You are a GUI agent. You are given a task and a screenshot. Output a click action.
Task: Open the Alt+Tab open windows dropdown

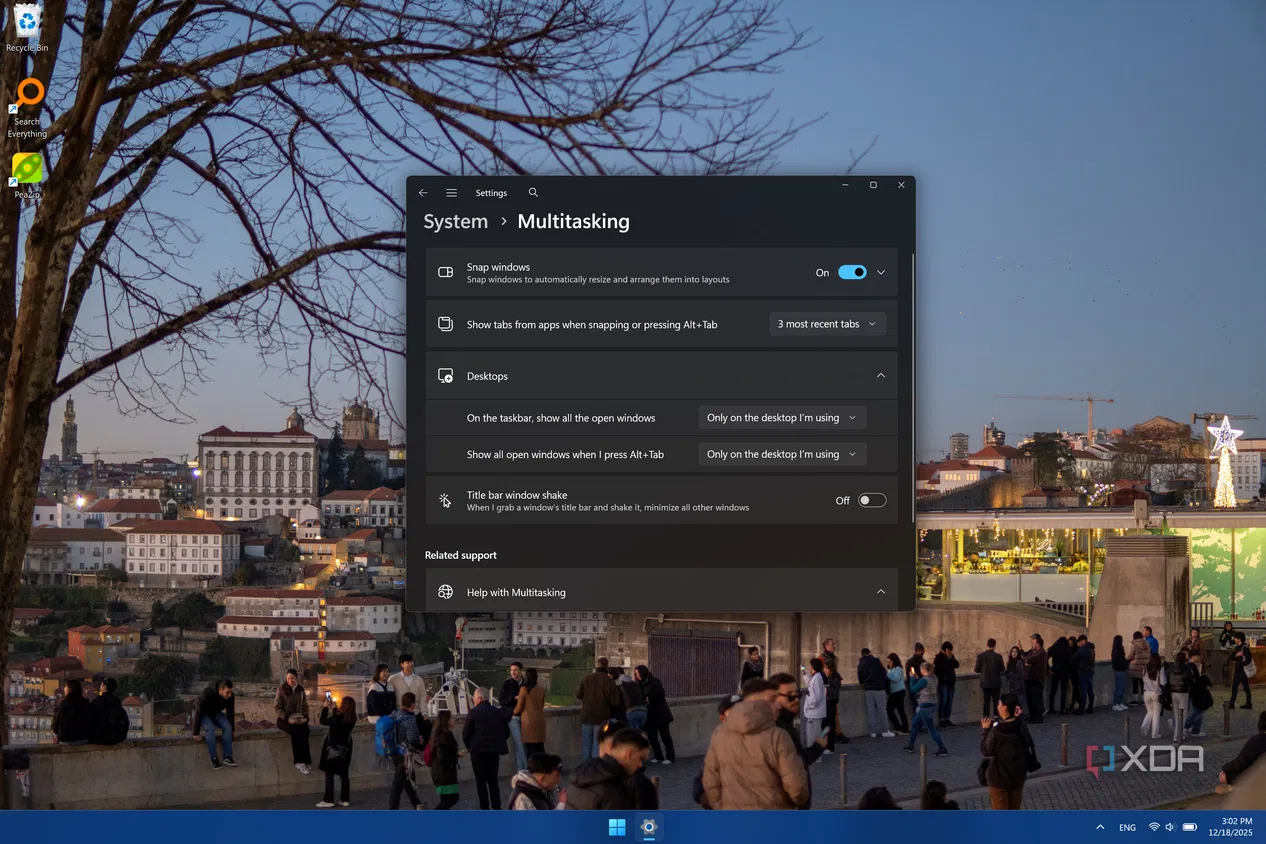(x=782, y=454)
